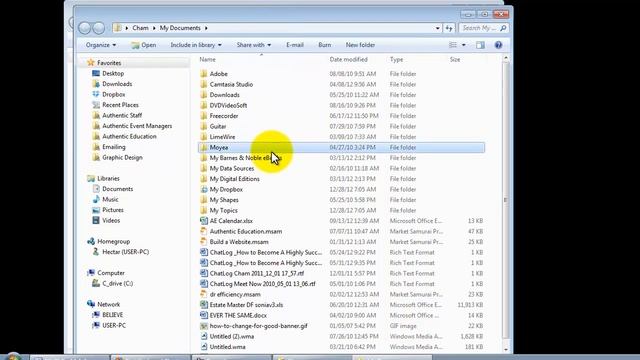
Task: Select the My Dropbox folder
Action: [x=226, y=189]
